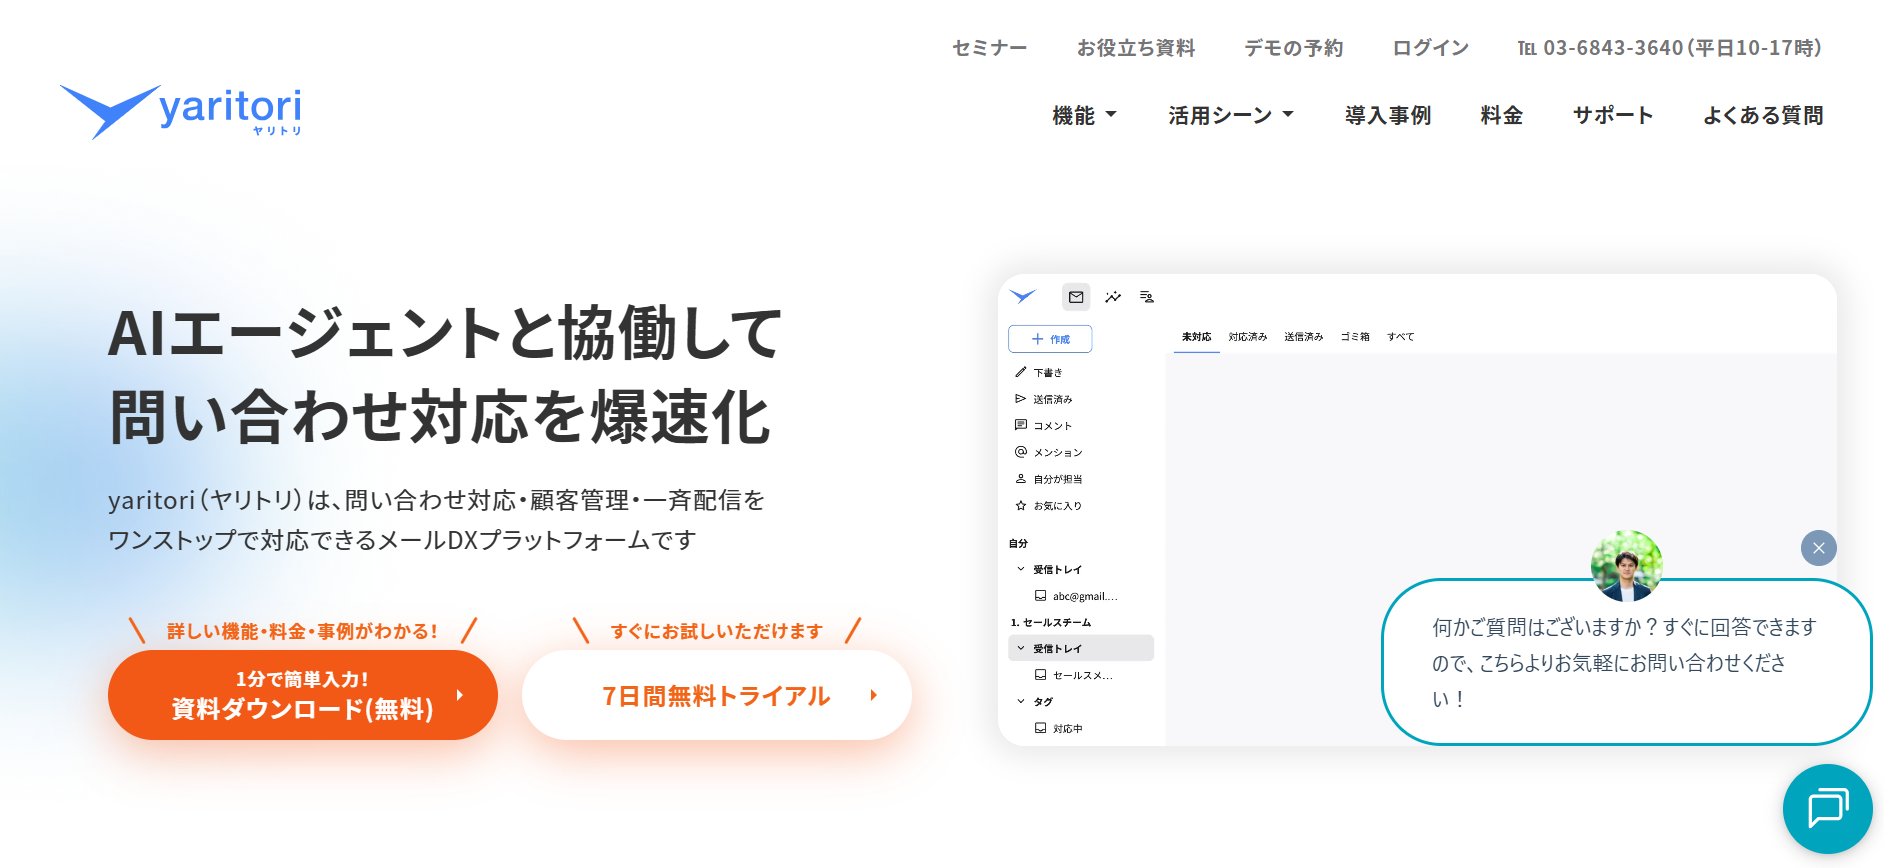
Task: Open the サポート page
Action: pyautogui.click(x=1613, y=116)
